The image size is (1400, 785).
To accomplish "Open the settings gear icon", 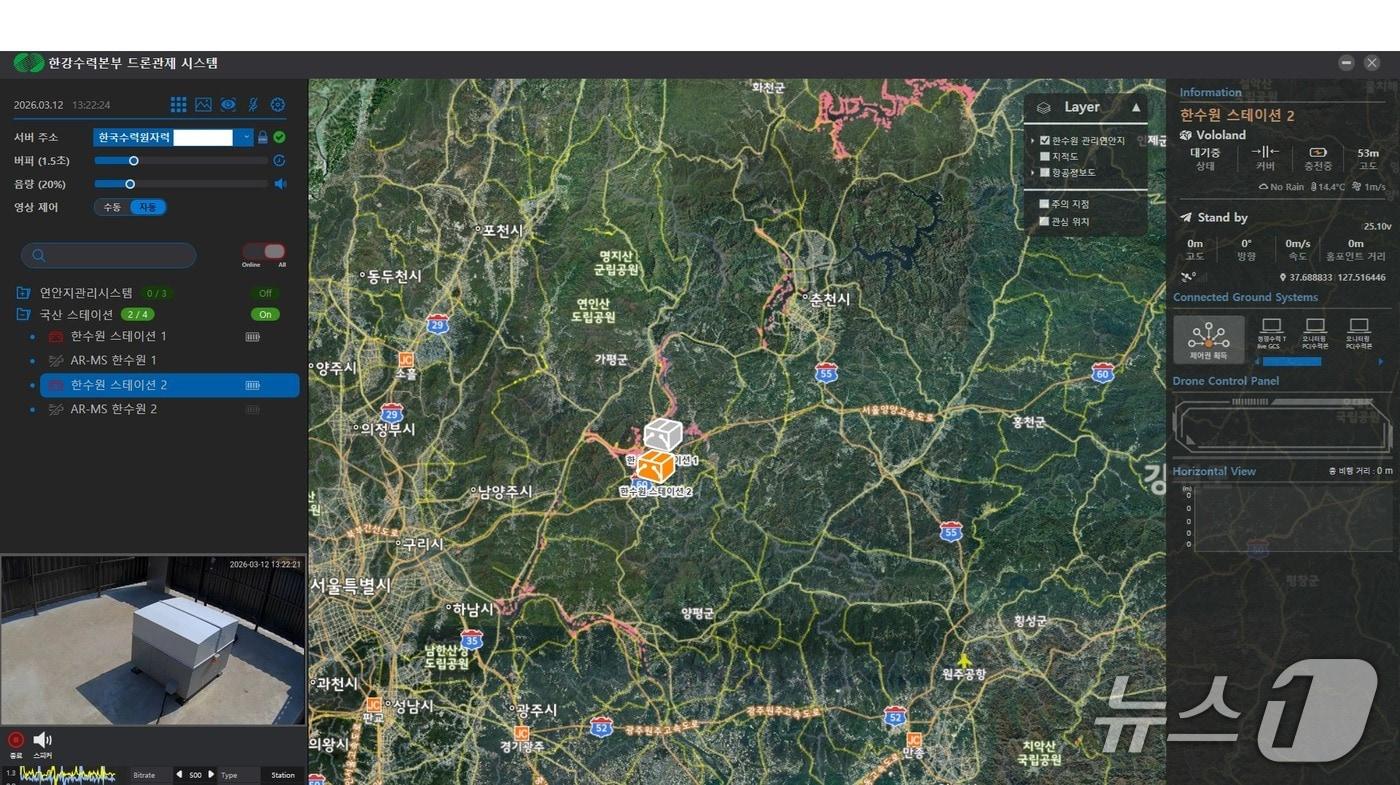I will [x=278, y=105].
